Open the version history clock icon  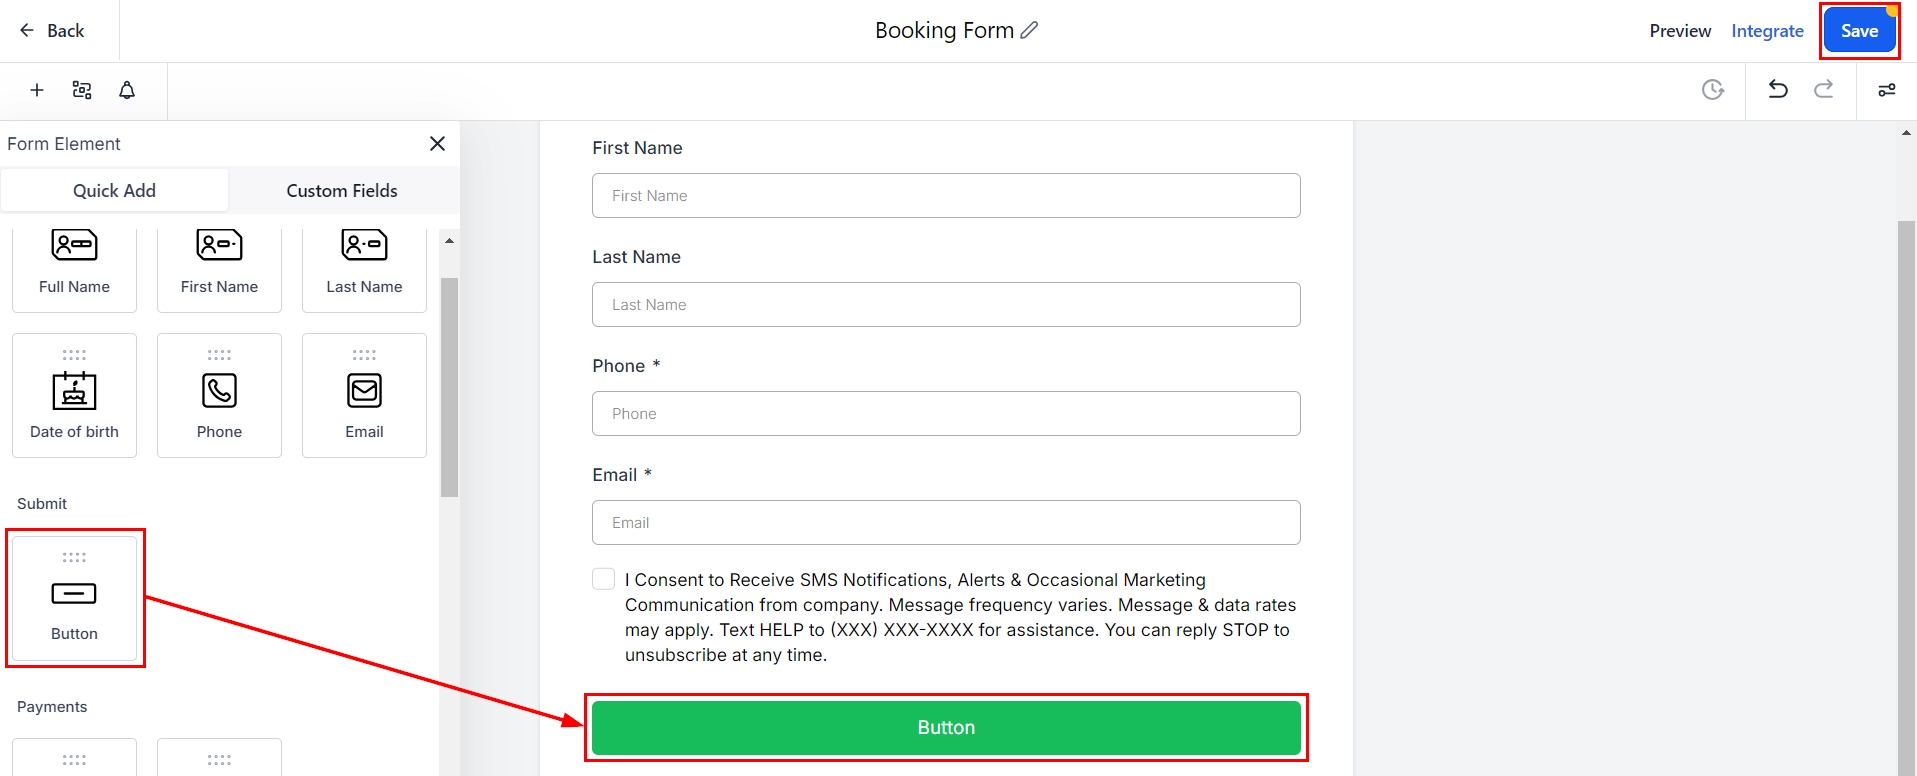click(1713, 90)
